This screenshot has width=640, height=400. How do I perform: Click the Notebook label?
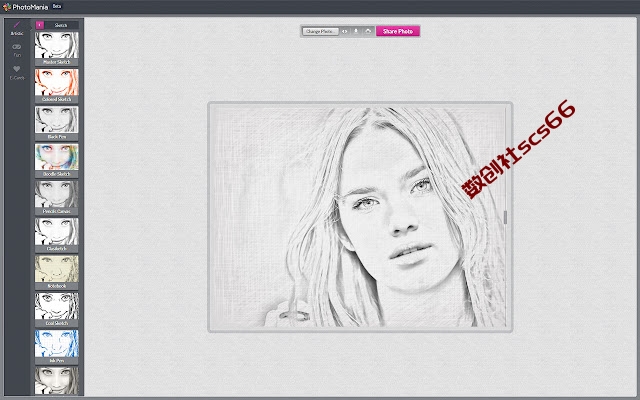pos(56,286)
